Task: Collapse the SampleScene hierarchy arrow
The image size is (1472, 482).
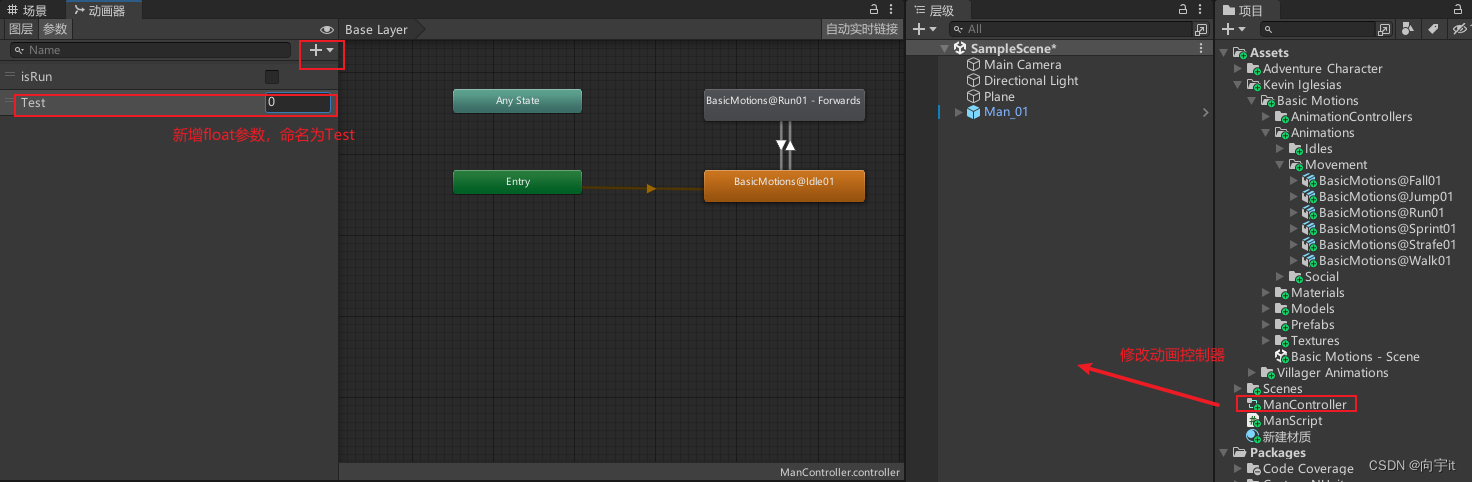Action: pyautogui.click(x=944, y=48)
